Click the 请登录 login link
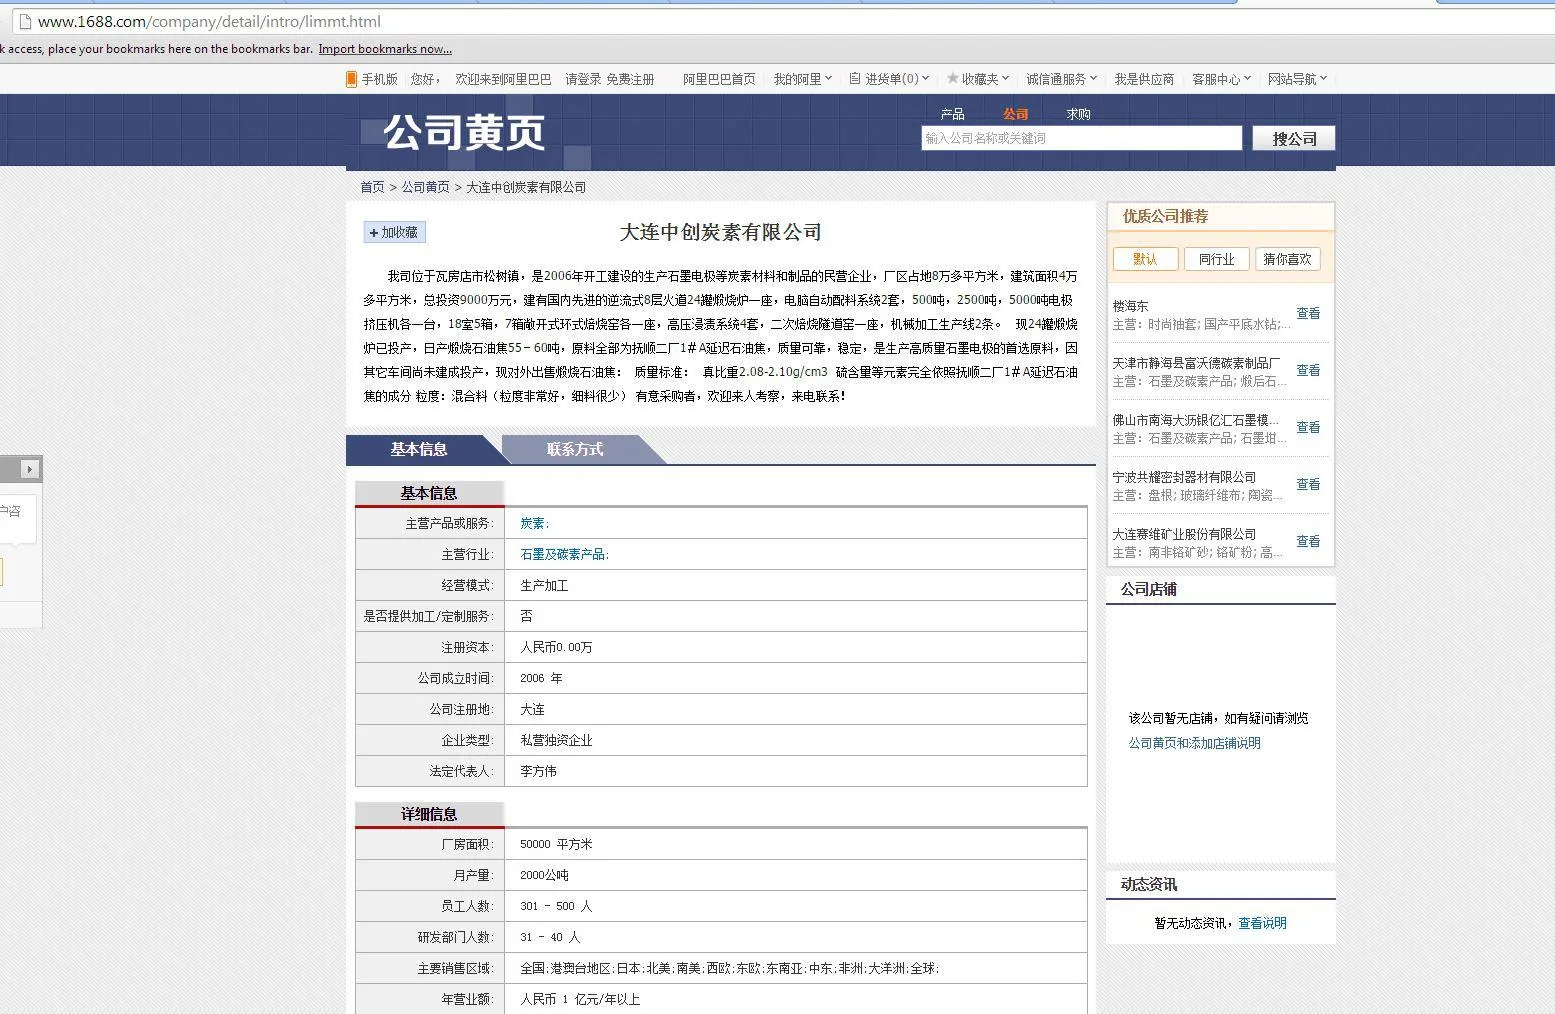 tap(583, 79)
